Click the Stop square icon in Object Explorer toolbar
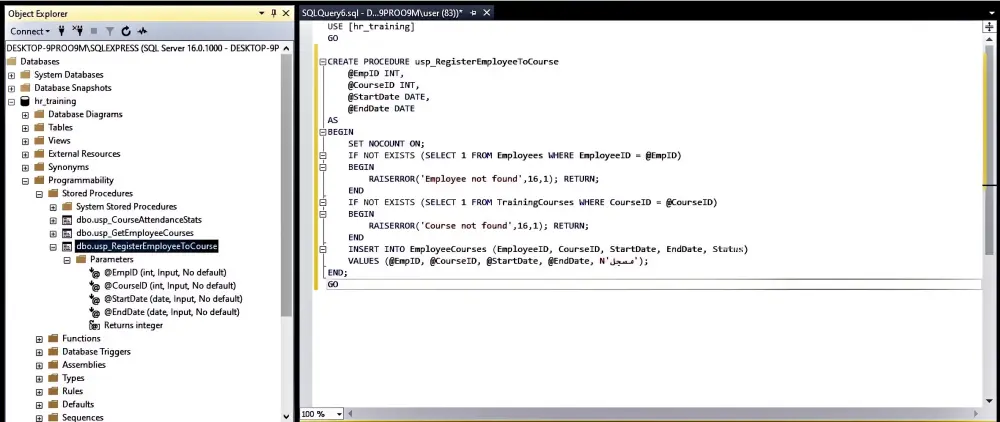This screenshot has width=1000, height=422. pyautogui.click(x=94, y=31)
